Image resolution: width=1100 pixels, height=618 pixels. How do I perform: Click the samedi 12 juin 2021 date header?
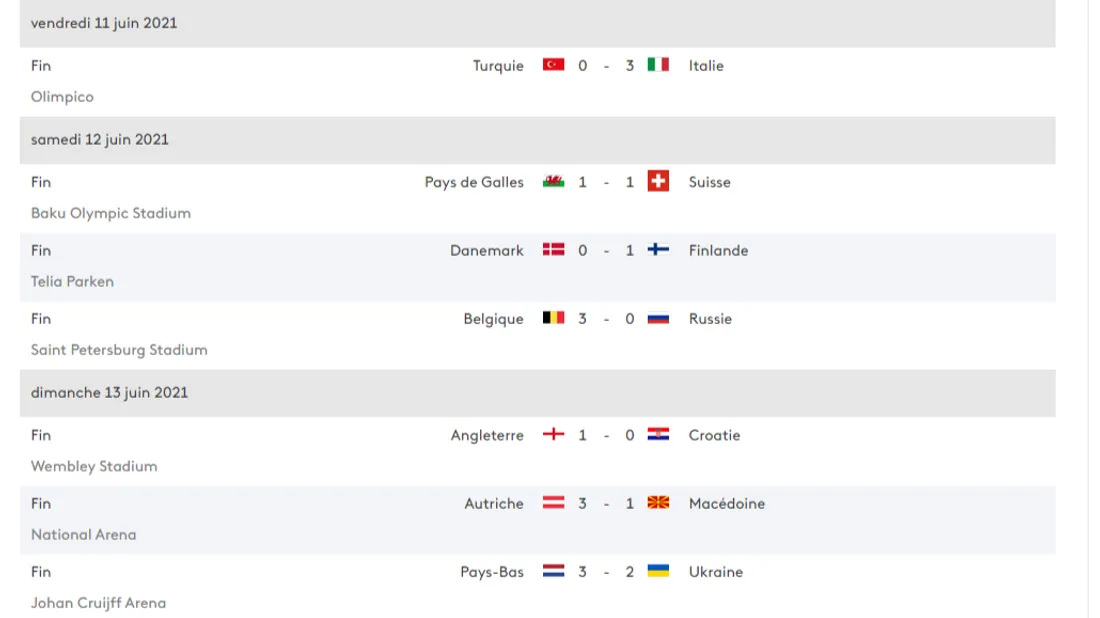[x=100, y=139]
